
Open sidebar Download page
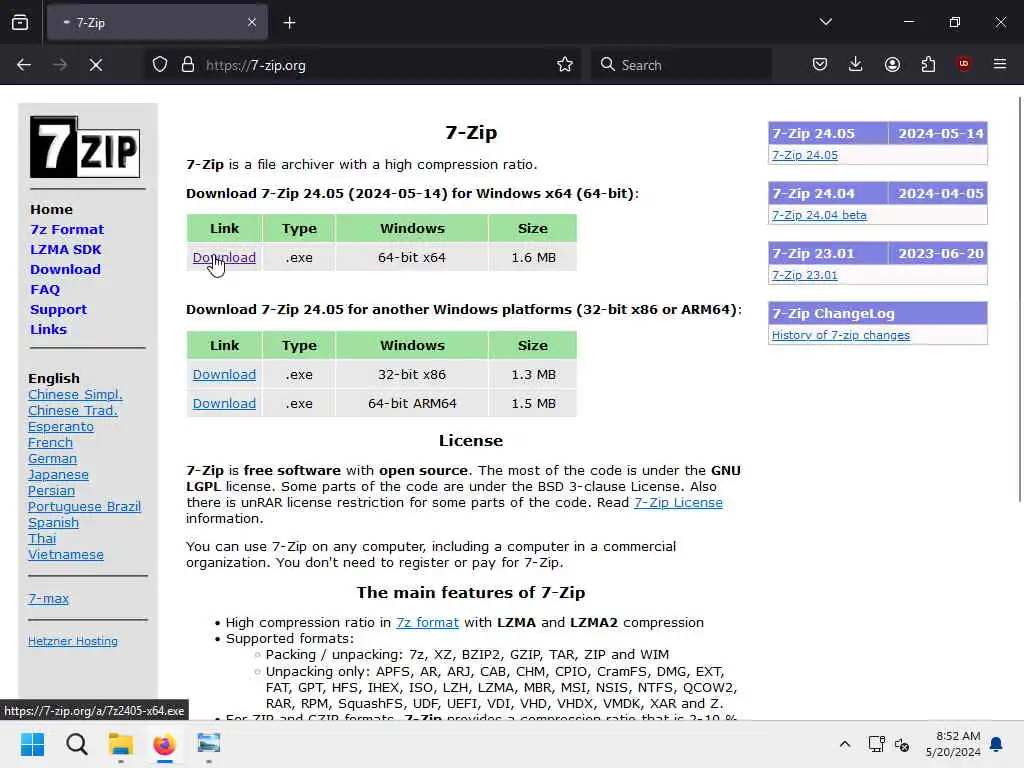point(65,270)
